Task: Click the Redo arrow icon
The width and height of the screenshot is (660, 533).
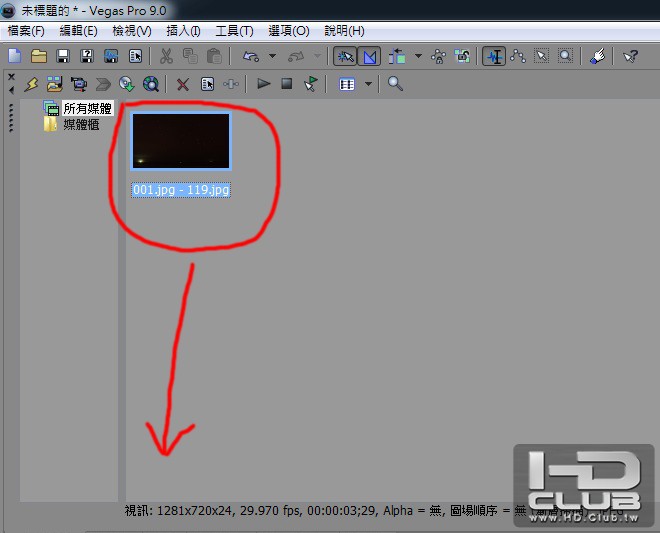Action: [x=296, y=56]
